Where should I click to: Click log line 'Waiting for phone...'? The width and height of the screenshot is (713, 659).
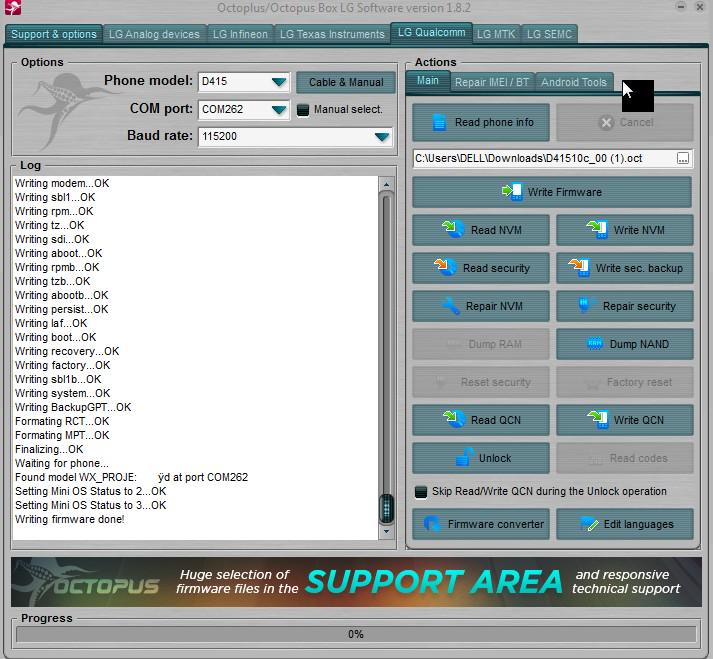coord(61,463)
